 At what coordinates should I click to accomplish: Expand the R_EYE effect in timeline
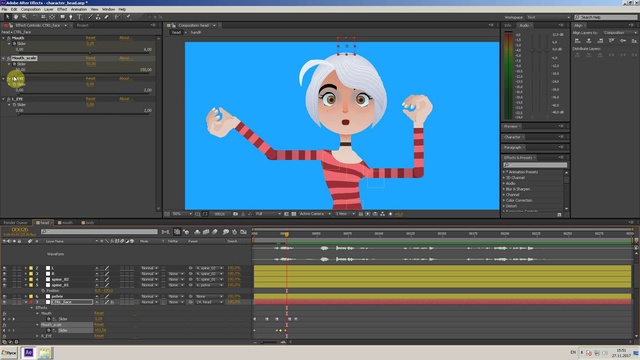tap(37, 336)
